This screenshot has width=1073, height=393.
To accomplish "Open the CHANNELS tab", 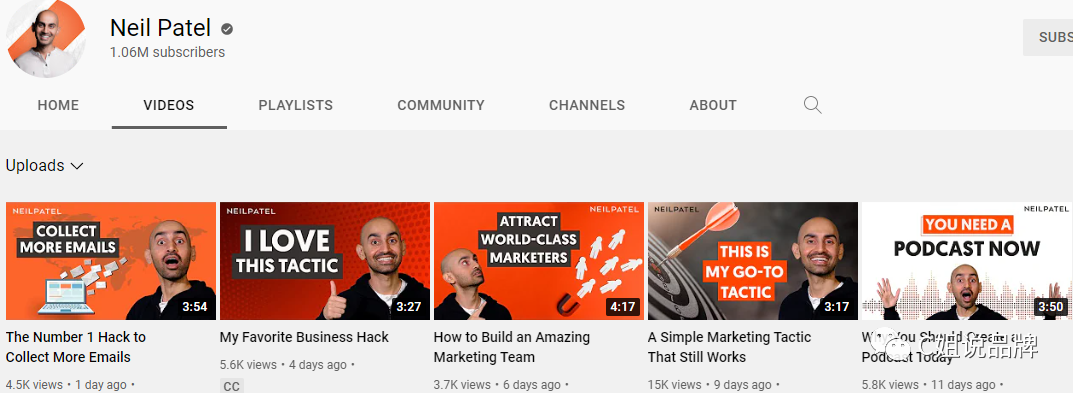I will point(587,105).
